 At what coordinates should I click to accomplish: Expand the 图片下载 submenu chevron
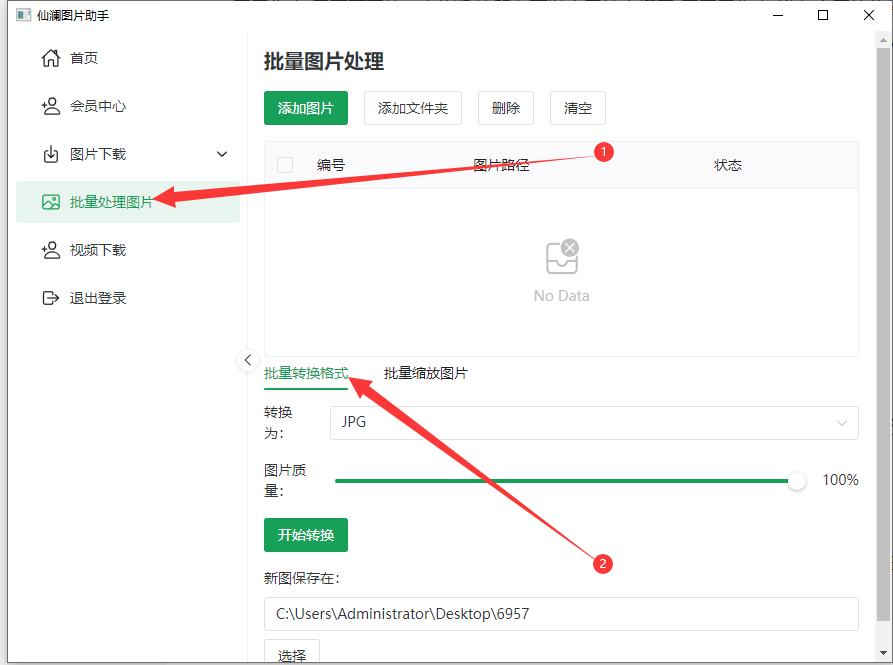[222, 154]
